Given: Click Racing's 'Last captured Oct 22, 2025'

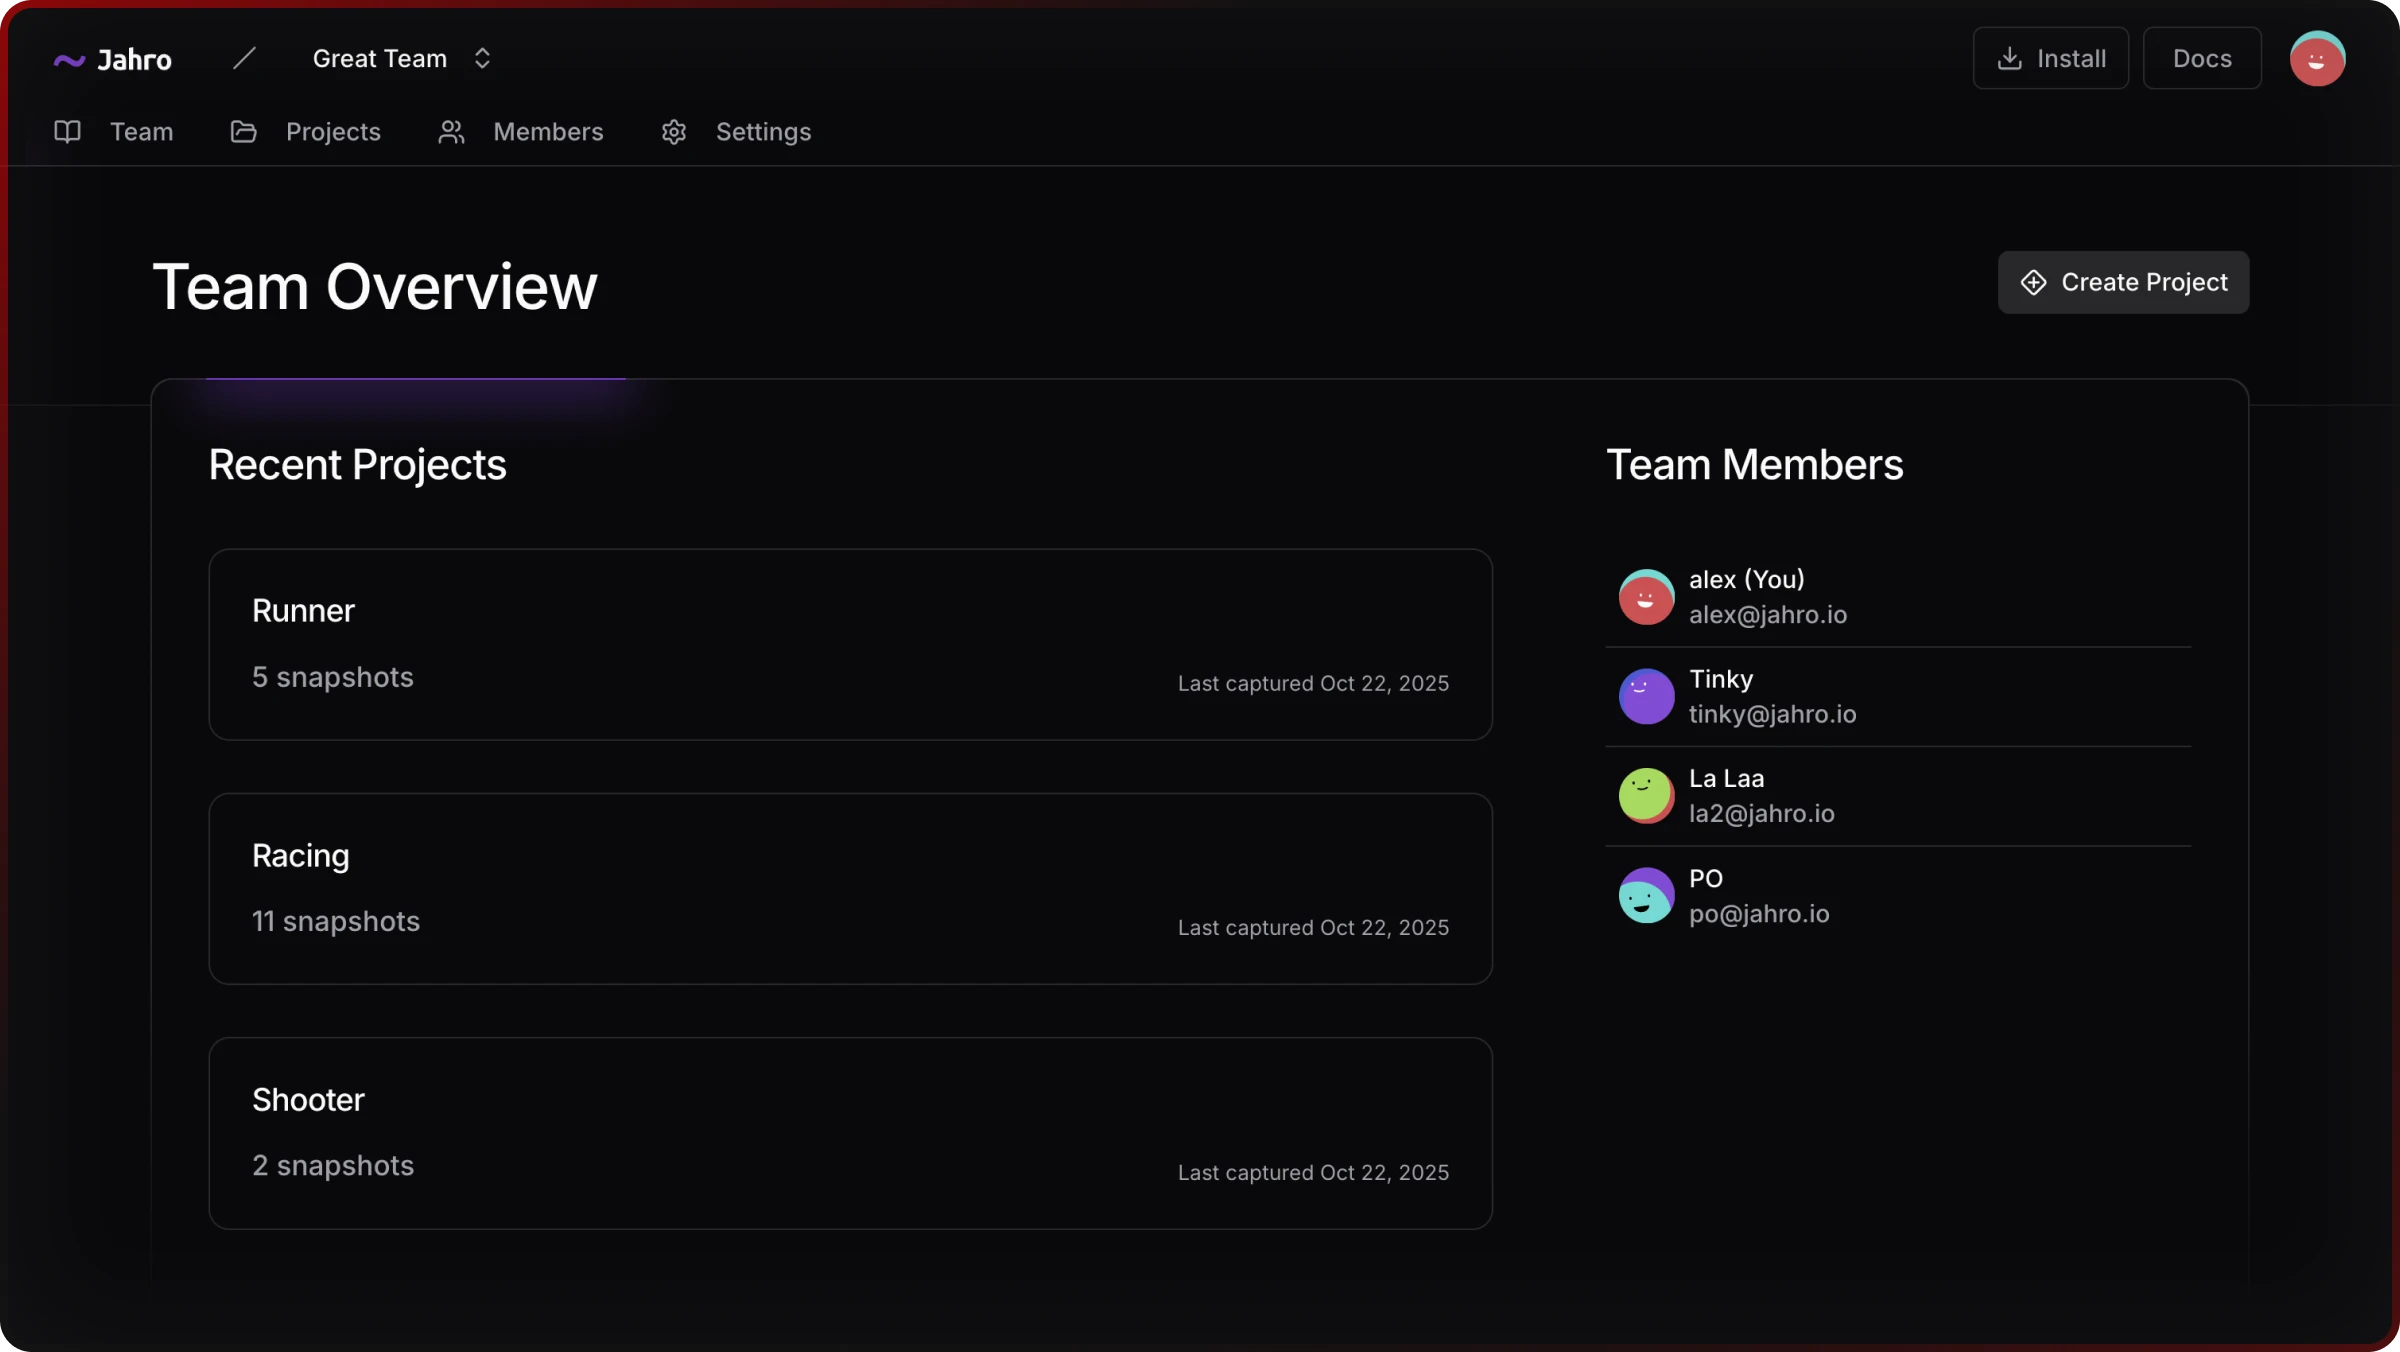Looking at the screenshot, I should click(x=1313, y=928).
